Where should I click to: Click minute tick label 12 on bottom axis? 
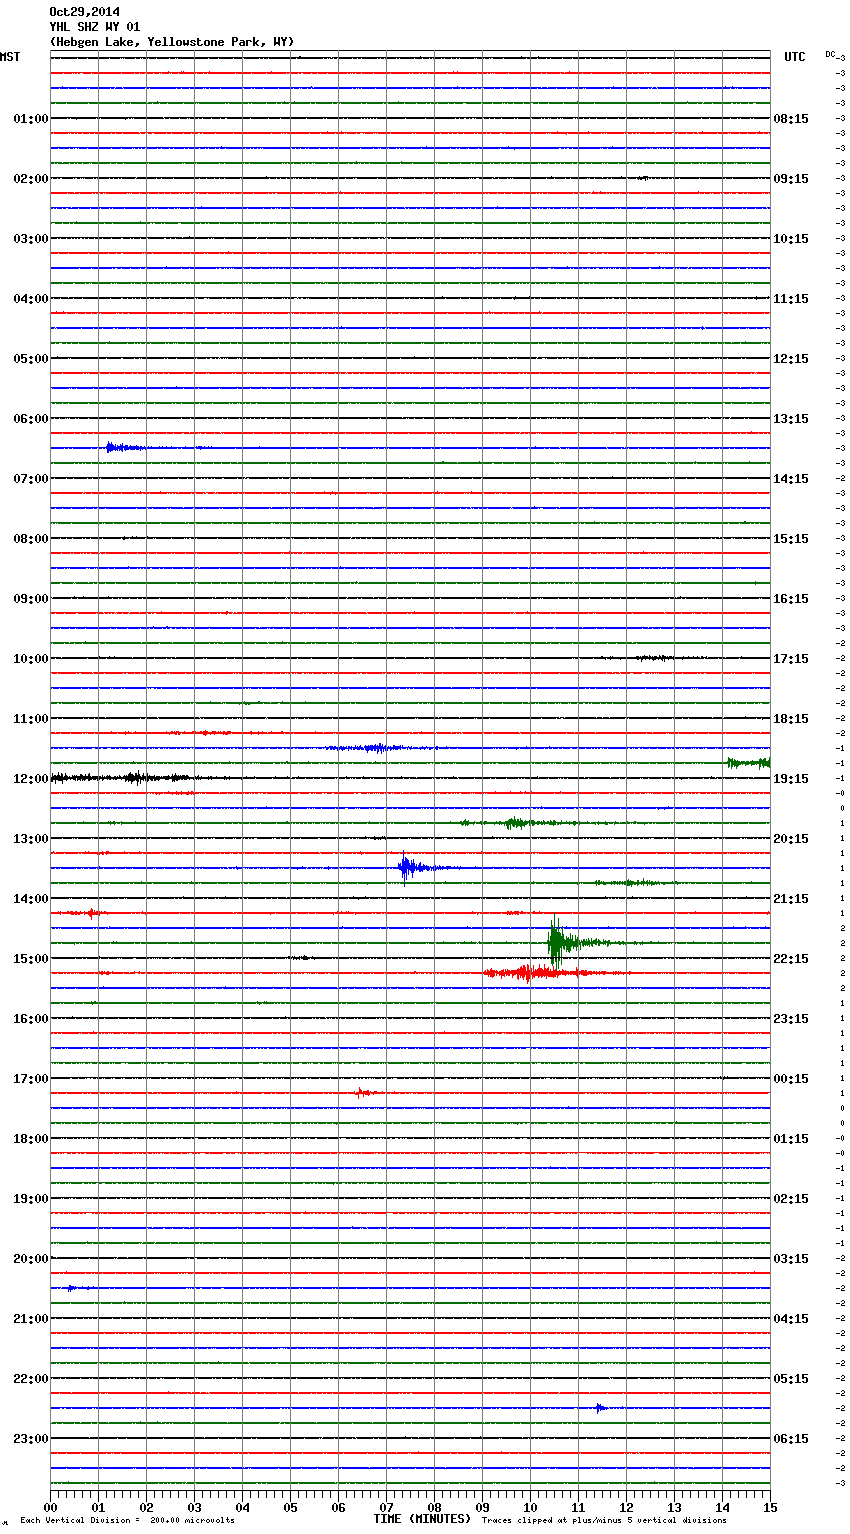click(626, 1507)
